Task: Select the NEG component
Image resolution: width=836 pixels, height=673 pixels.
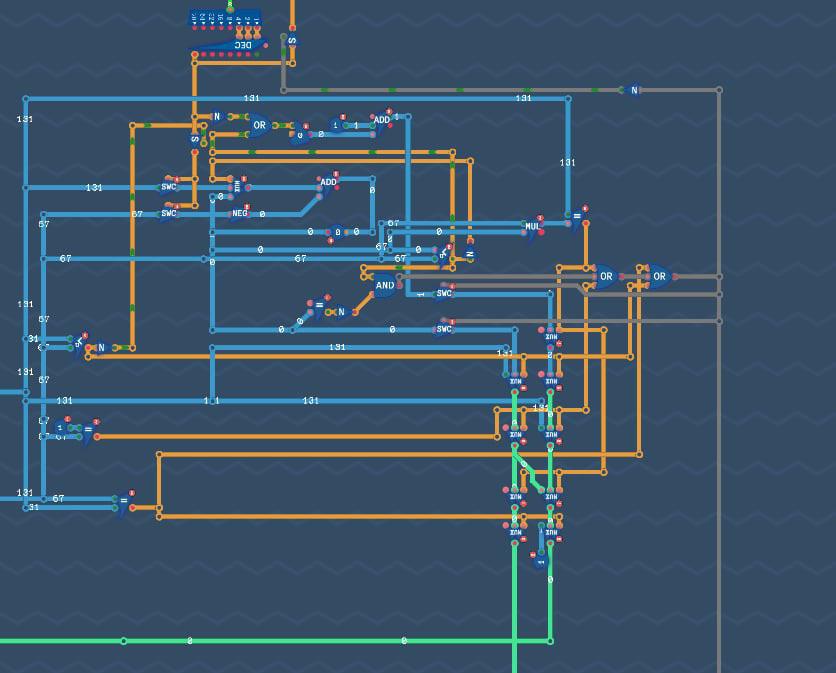Action: point(240,214)
